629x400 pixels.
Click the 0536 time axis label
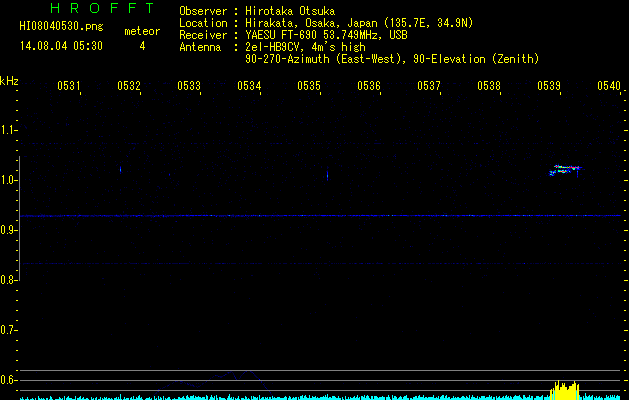pos(369,85)
